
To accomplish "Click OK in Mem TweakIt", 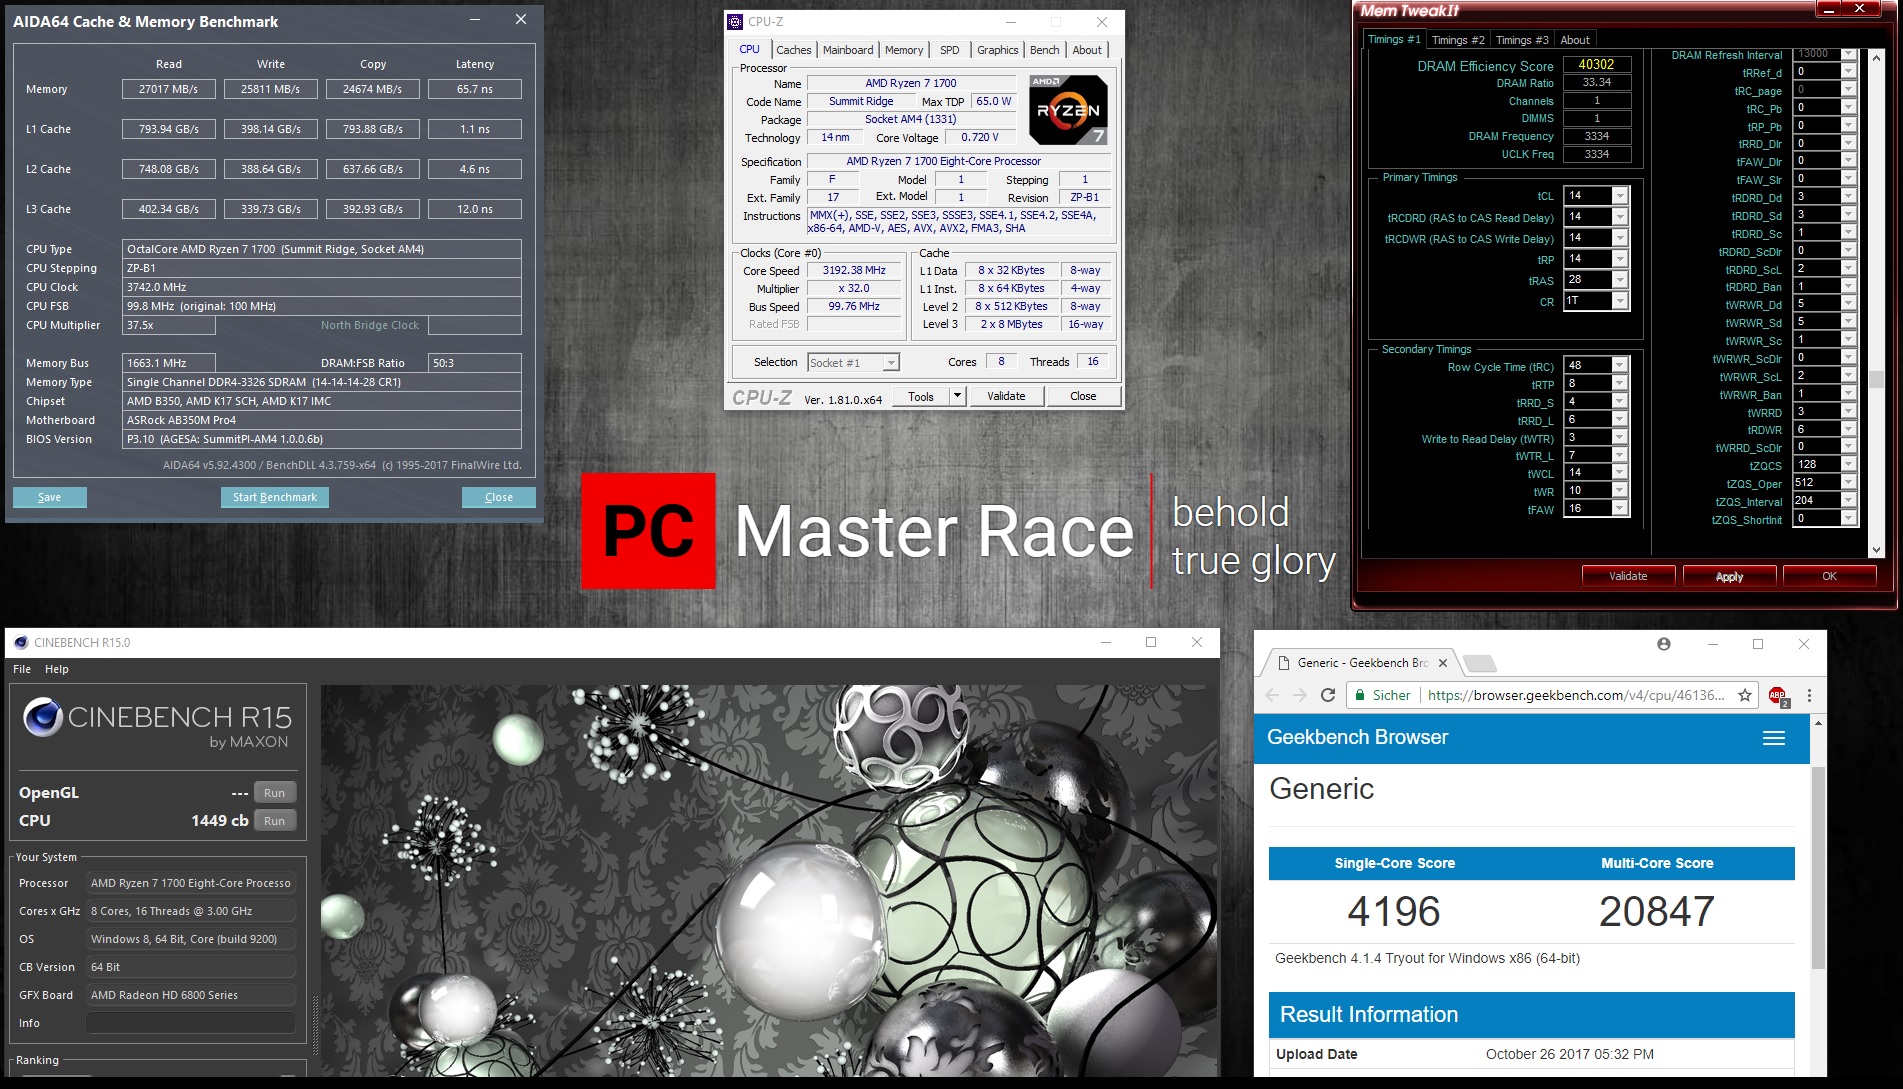I will click(x=1829, y=576).
